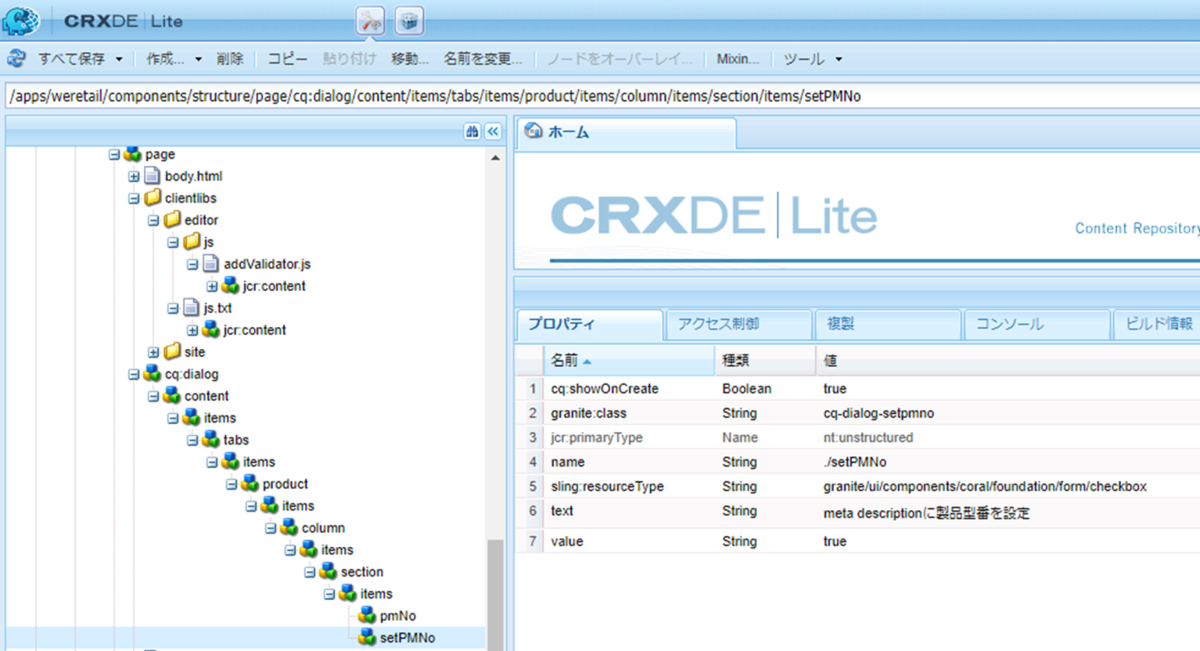
Task: Collapse the content node under cq:dialog
Action: (x=154, y=396)
